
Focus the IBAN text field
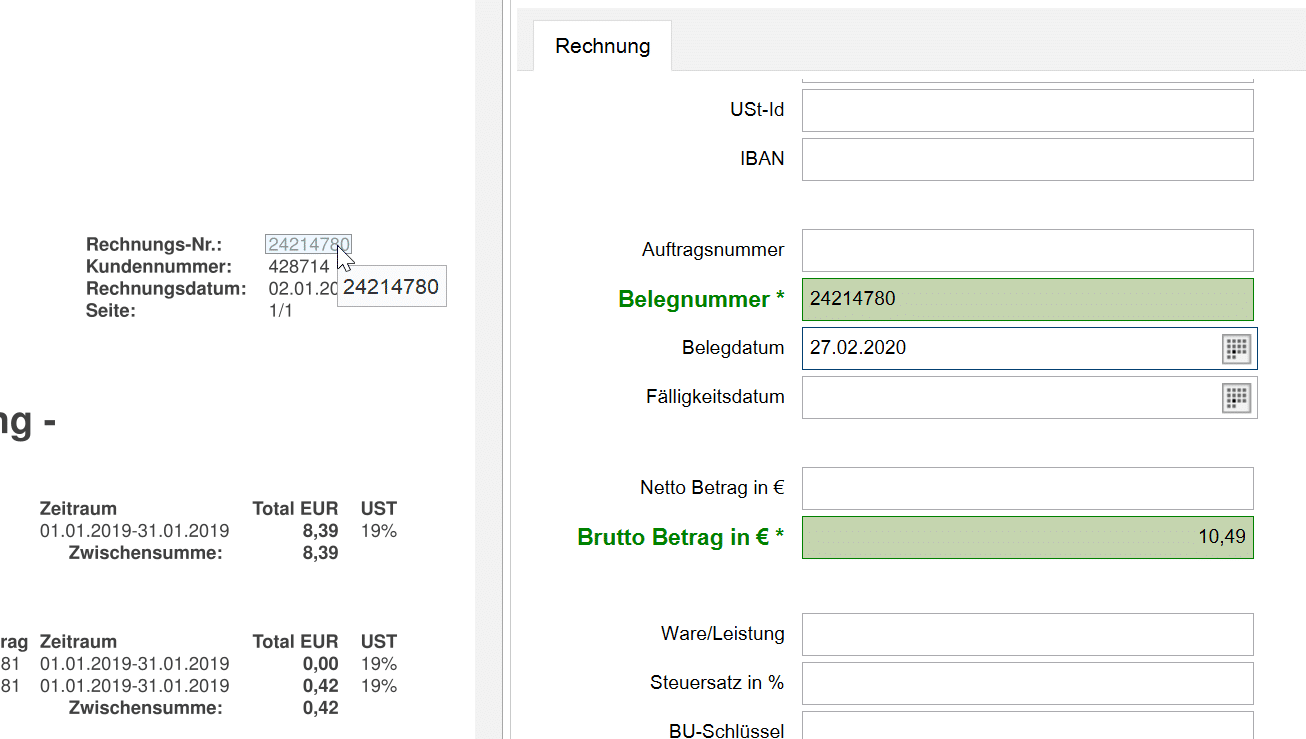[1027, 159]
